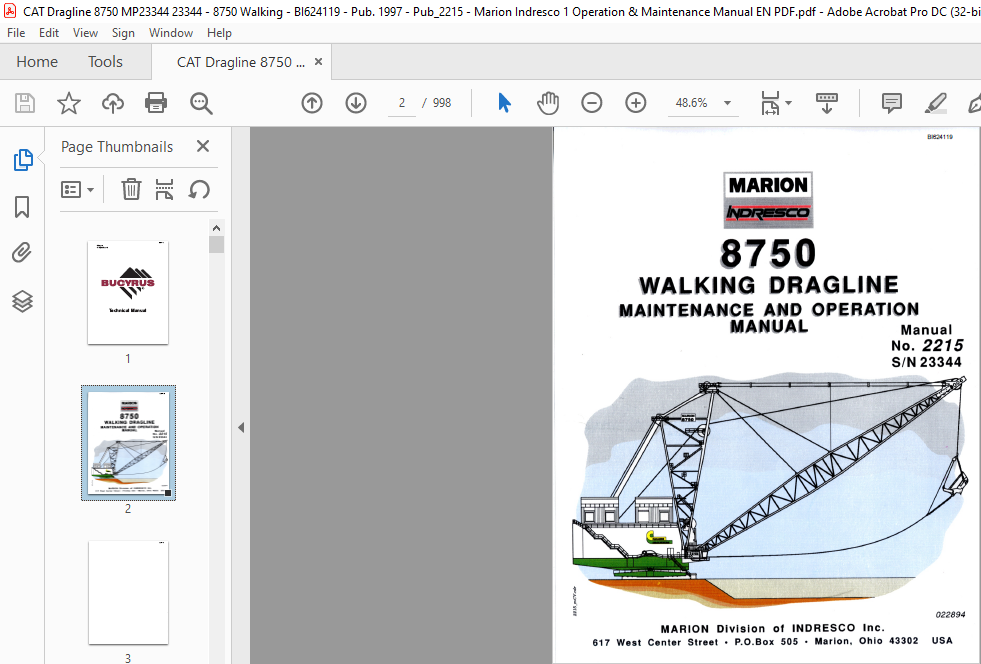Open the Sign menu
Image resolution: width=981 pixels, height=664 pixels.
(123, 33)
